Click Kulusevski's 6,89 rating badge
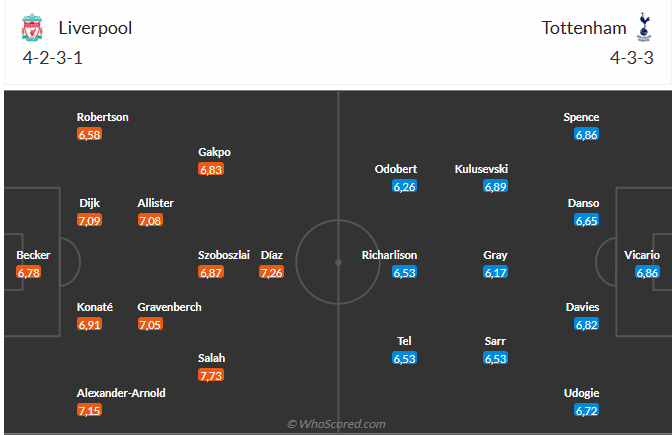This screenshot has height=435, width=672. 495,186
